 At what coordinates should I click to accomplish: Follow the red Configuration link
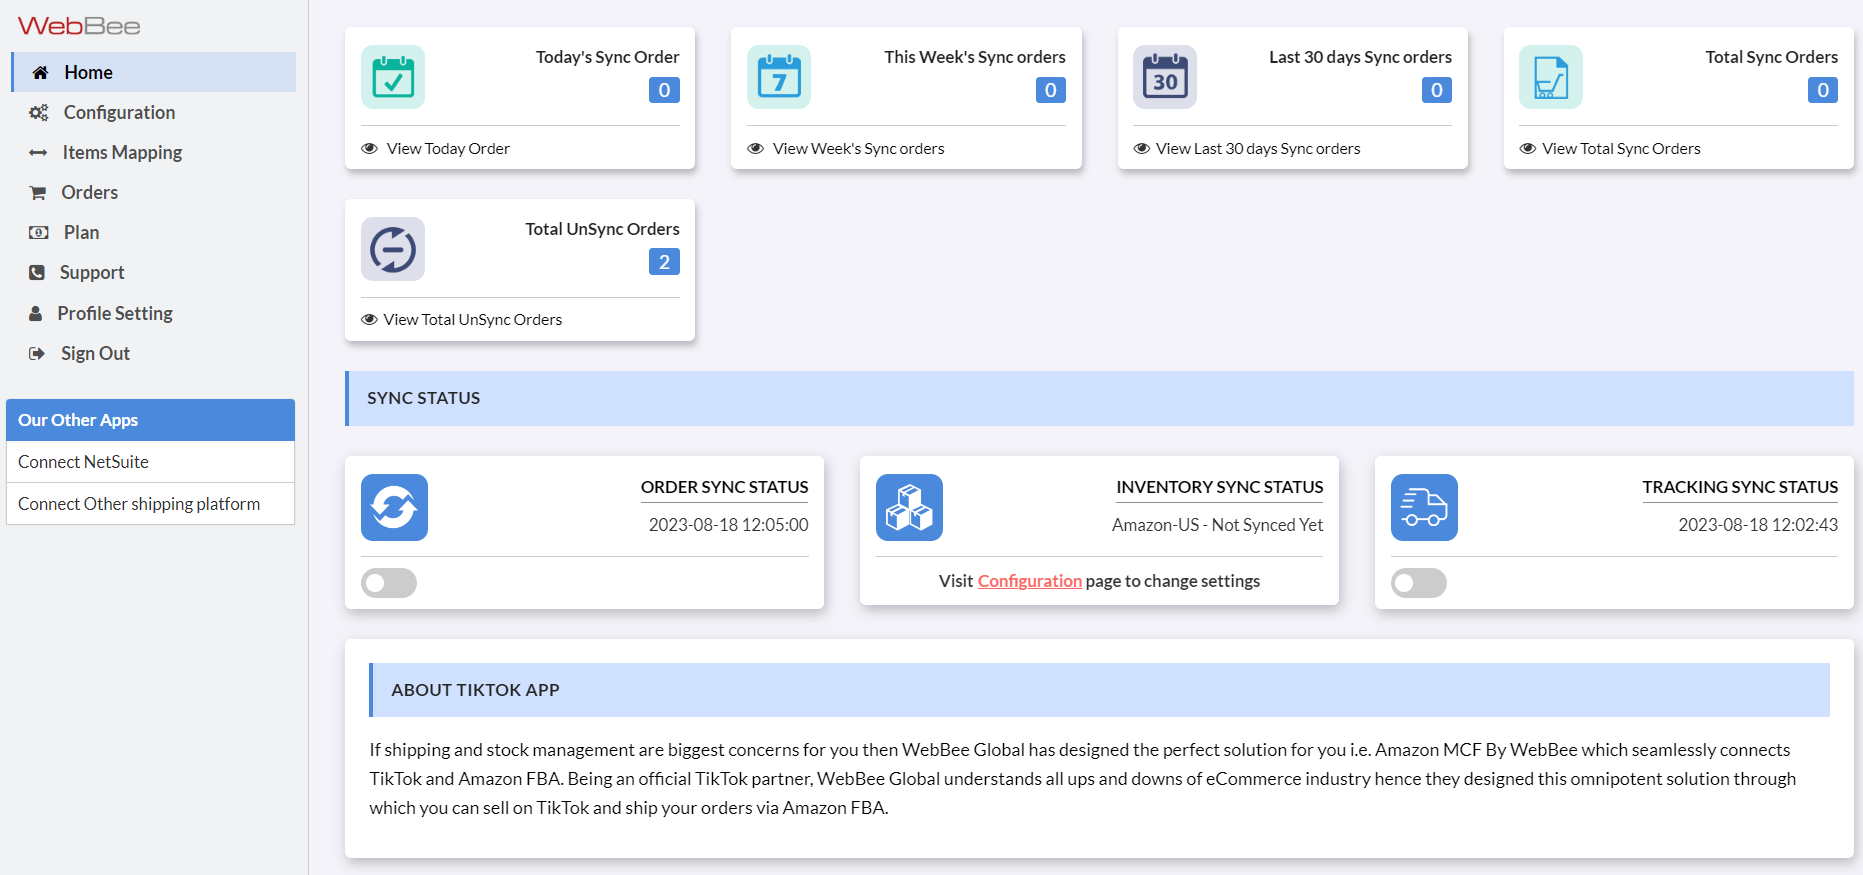[x=1029, y=581]
